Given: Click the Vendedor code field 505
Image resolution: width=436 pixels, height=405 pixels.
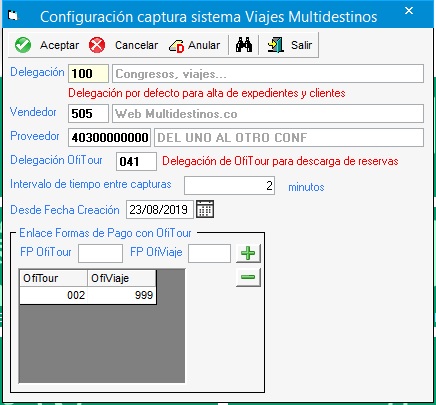Looking at the screenshot, I should point(88,114).
